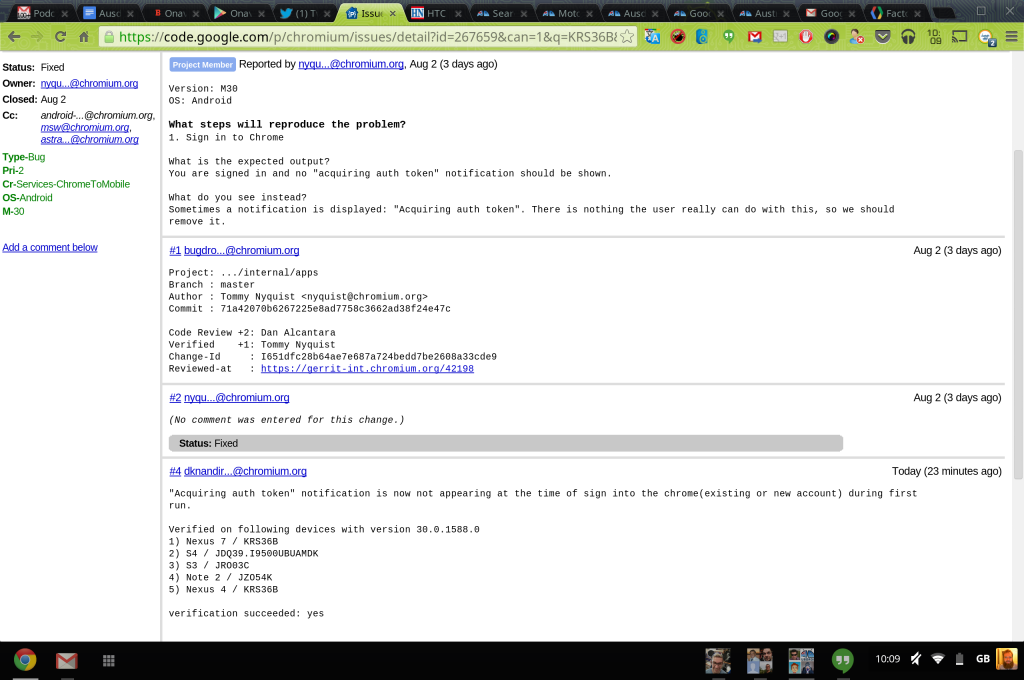Switch to the Podc Gmail tab

[42, 13]
